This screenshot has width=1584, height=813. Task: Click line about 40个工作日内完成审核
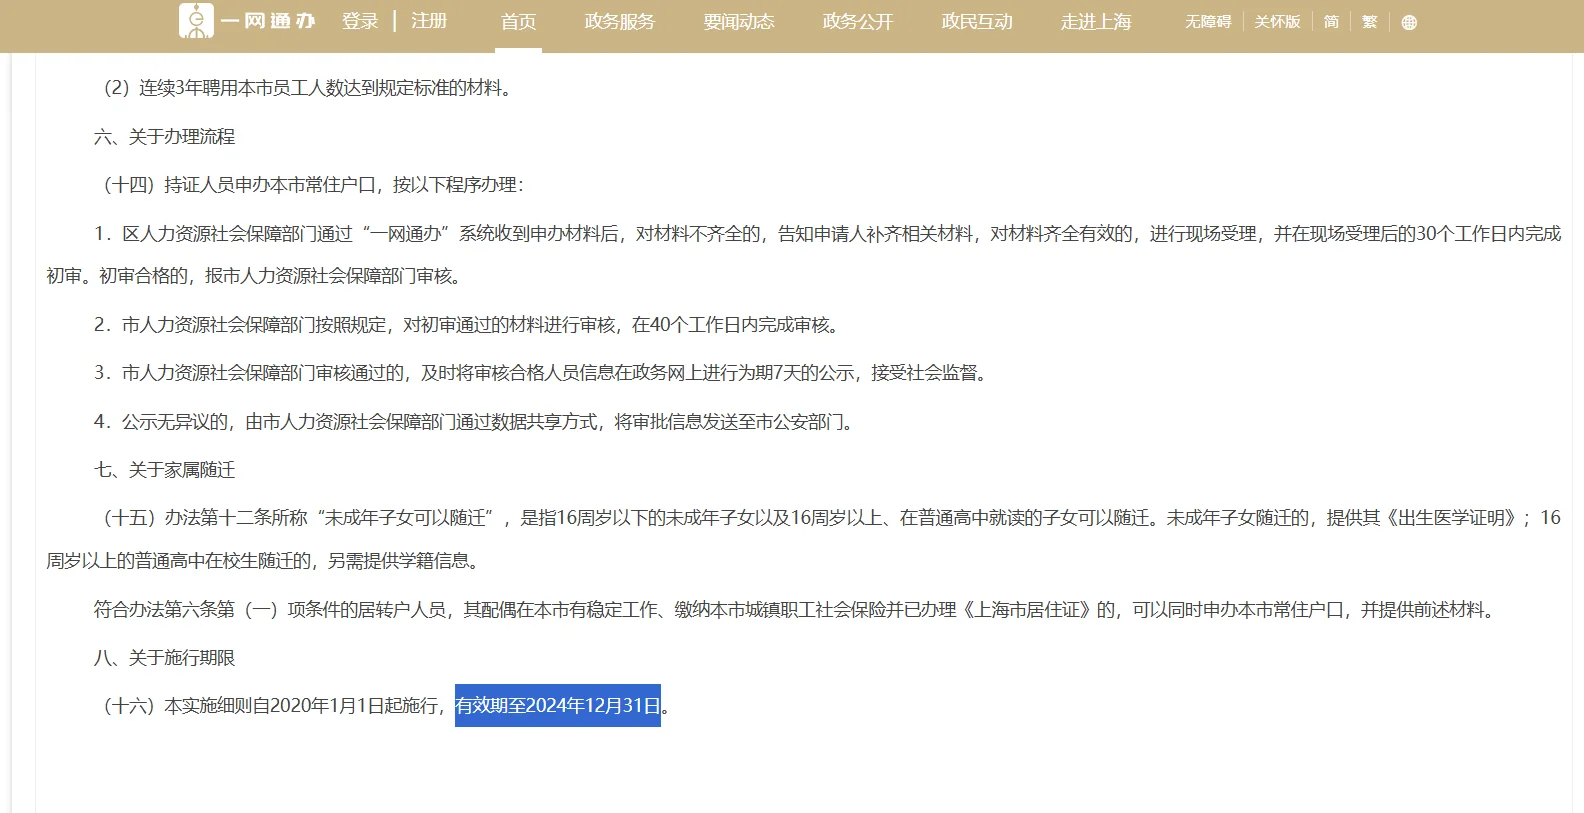tap(469, 324)
